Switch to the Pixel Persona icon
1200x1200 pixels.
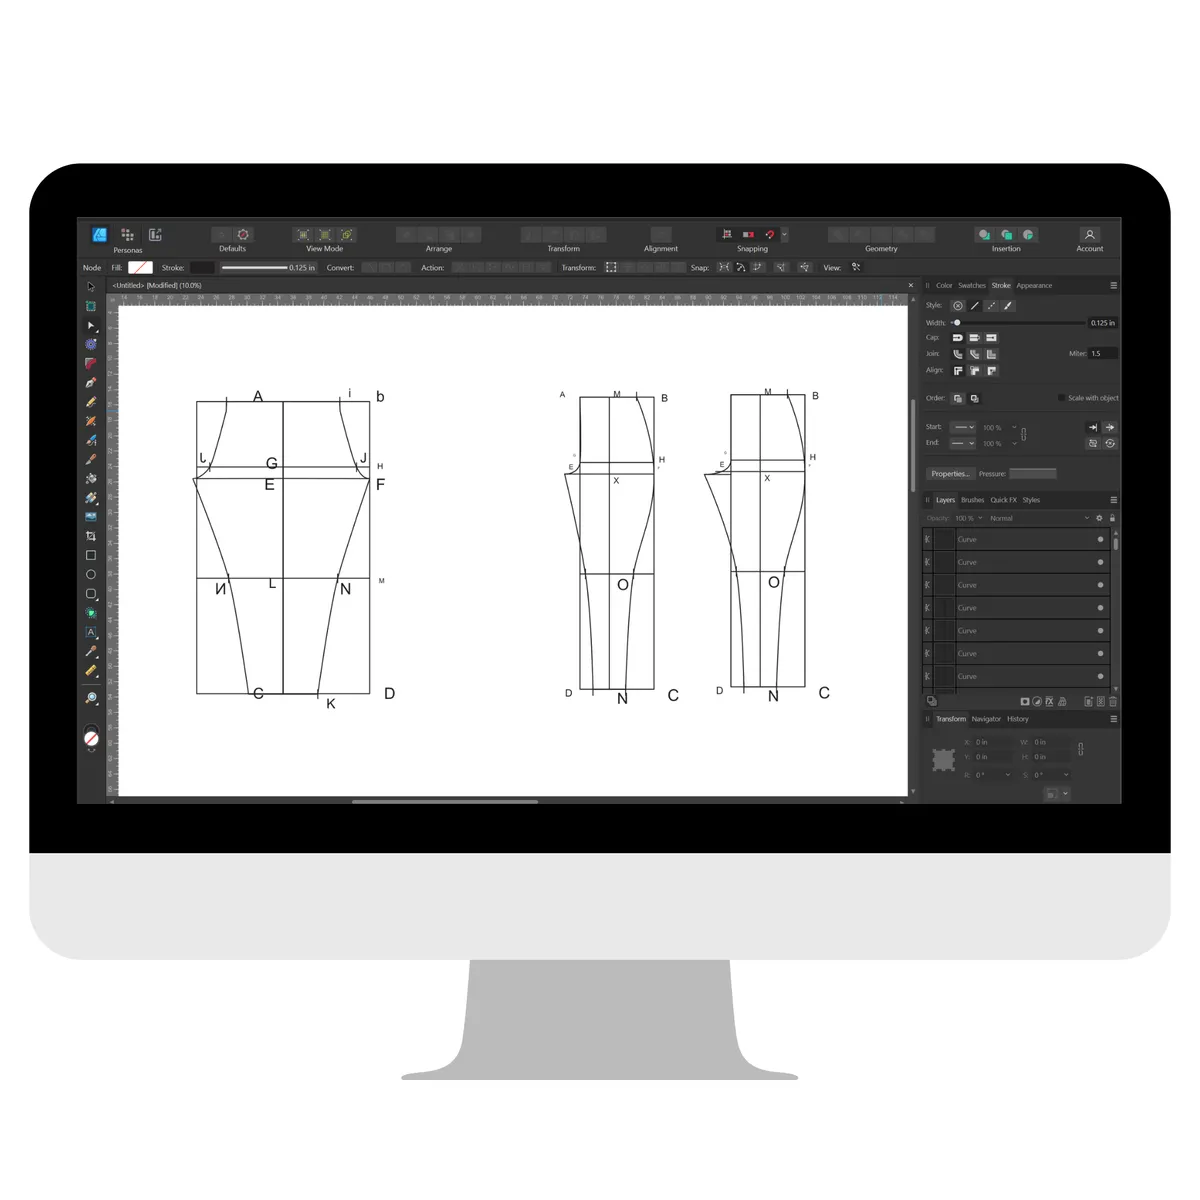click(x=127, y=235)
